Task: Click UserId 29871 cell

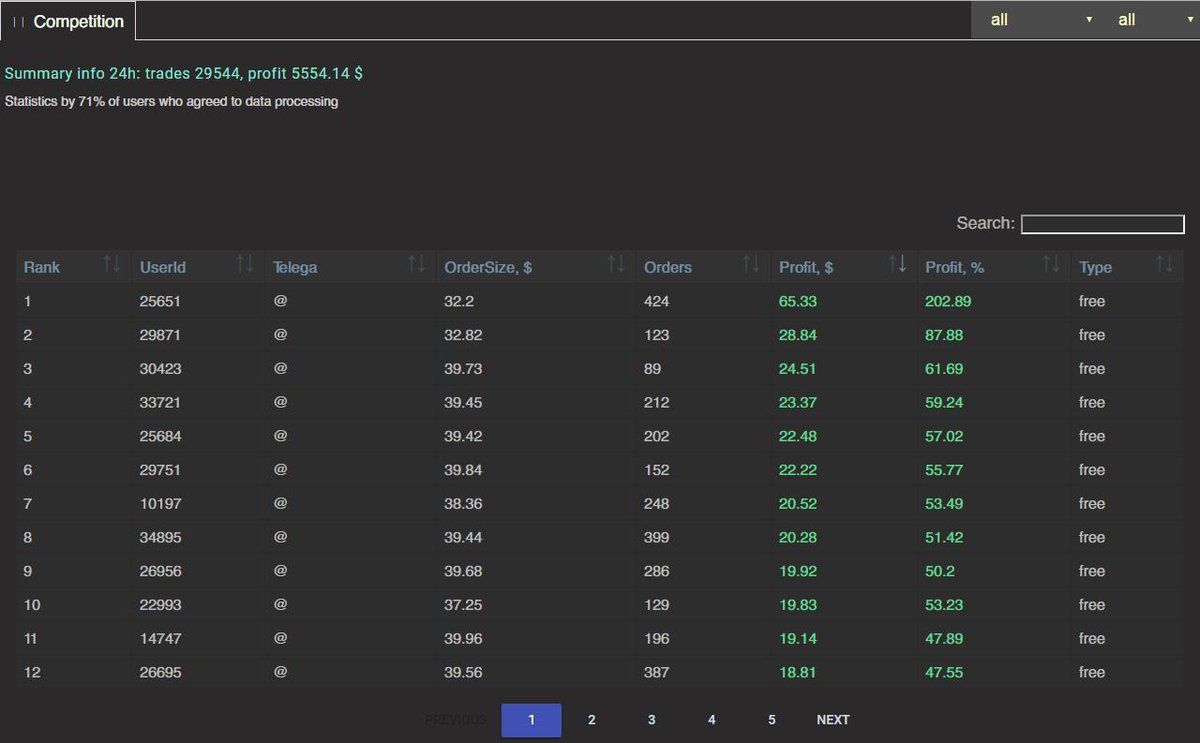Action: 160,335
